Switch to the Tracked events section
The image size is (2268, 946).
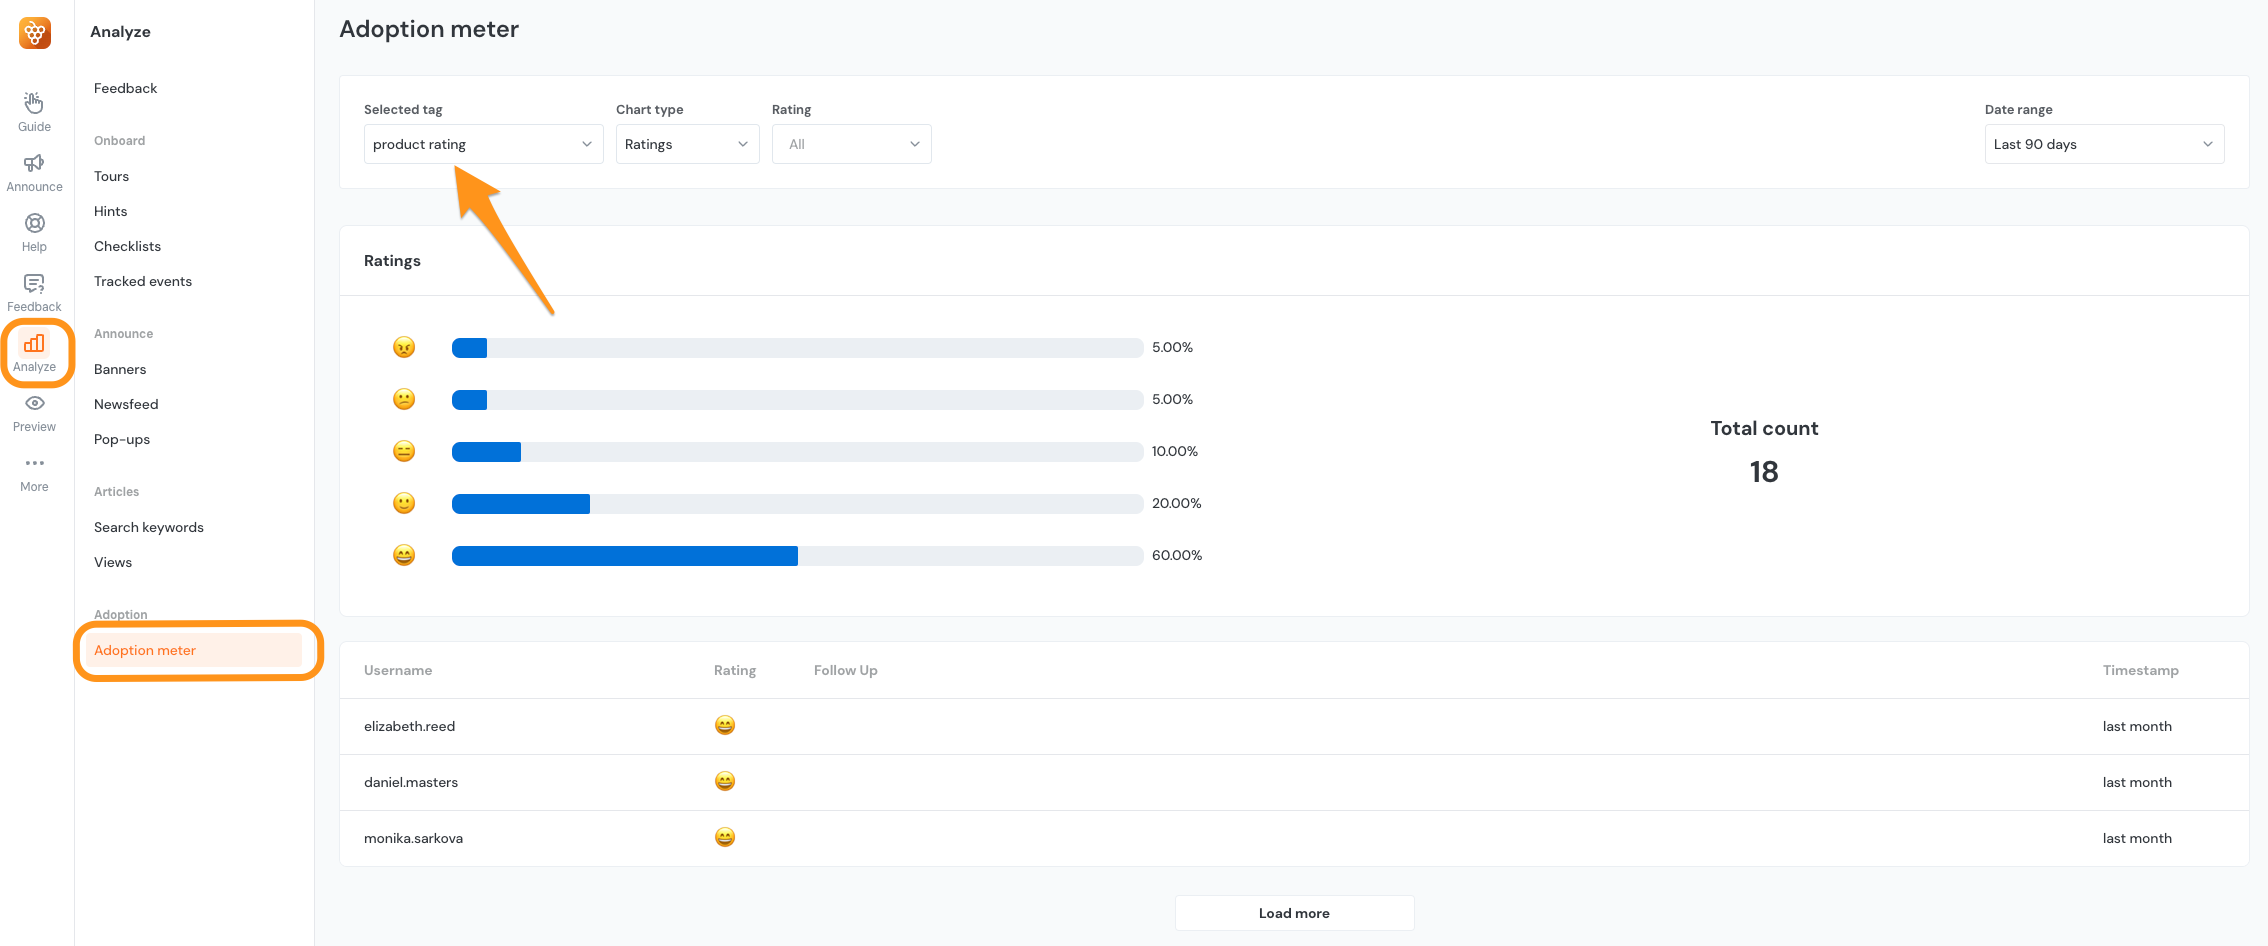coord(143,281)
